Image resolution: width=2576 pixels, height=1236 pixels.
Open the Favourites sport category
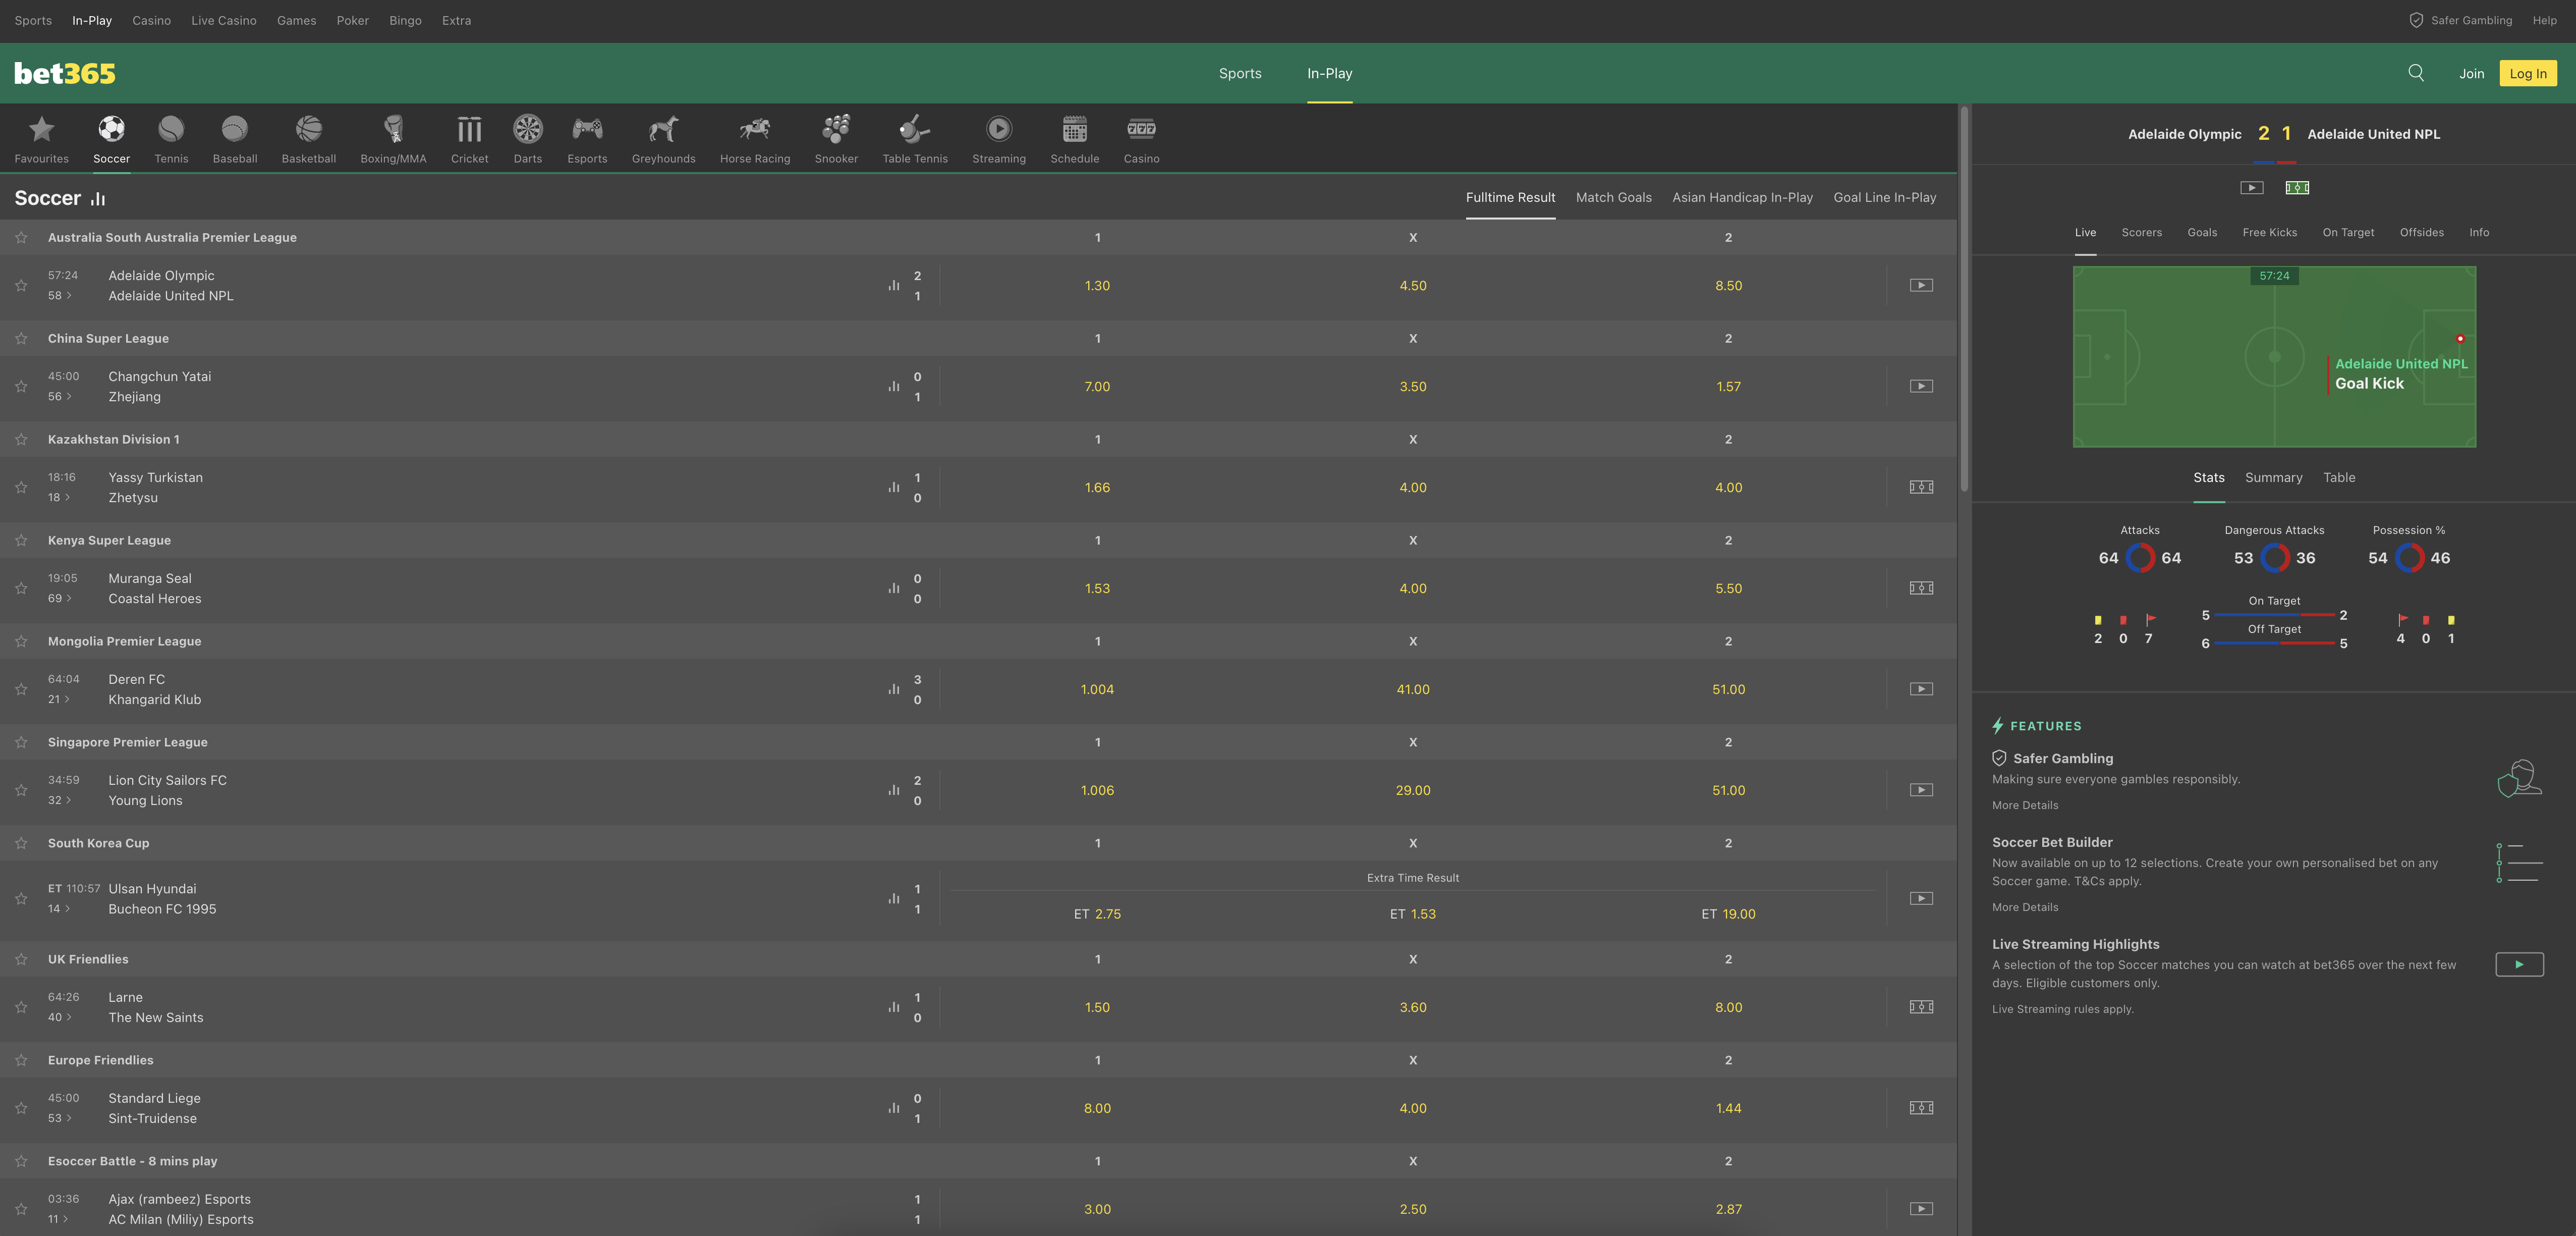point(41,139)
